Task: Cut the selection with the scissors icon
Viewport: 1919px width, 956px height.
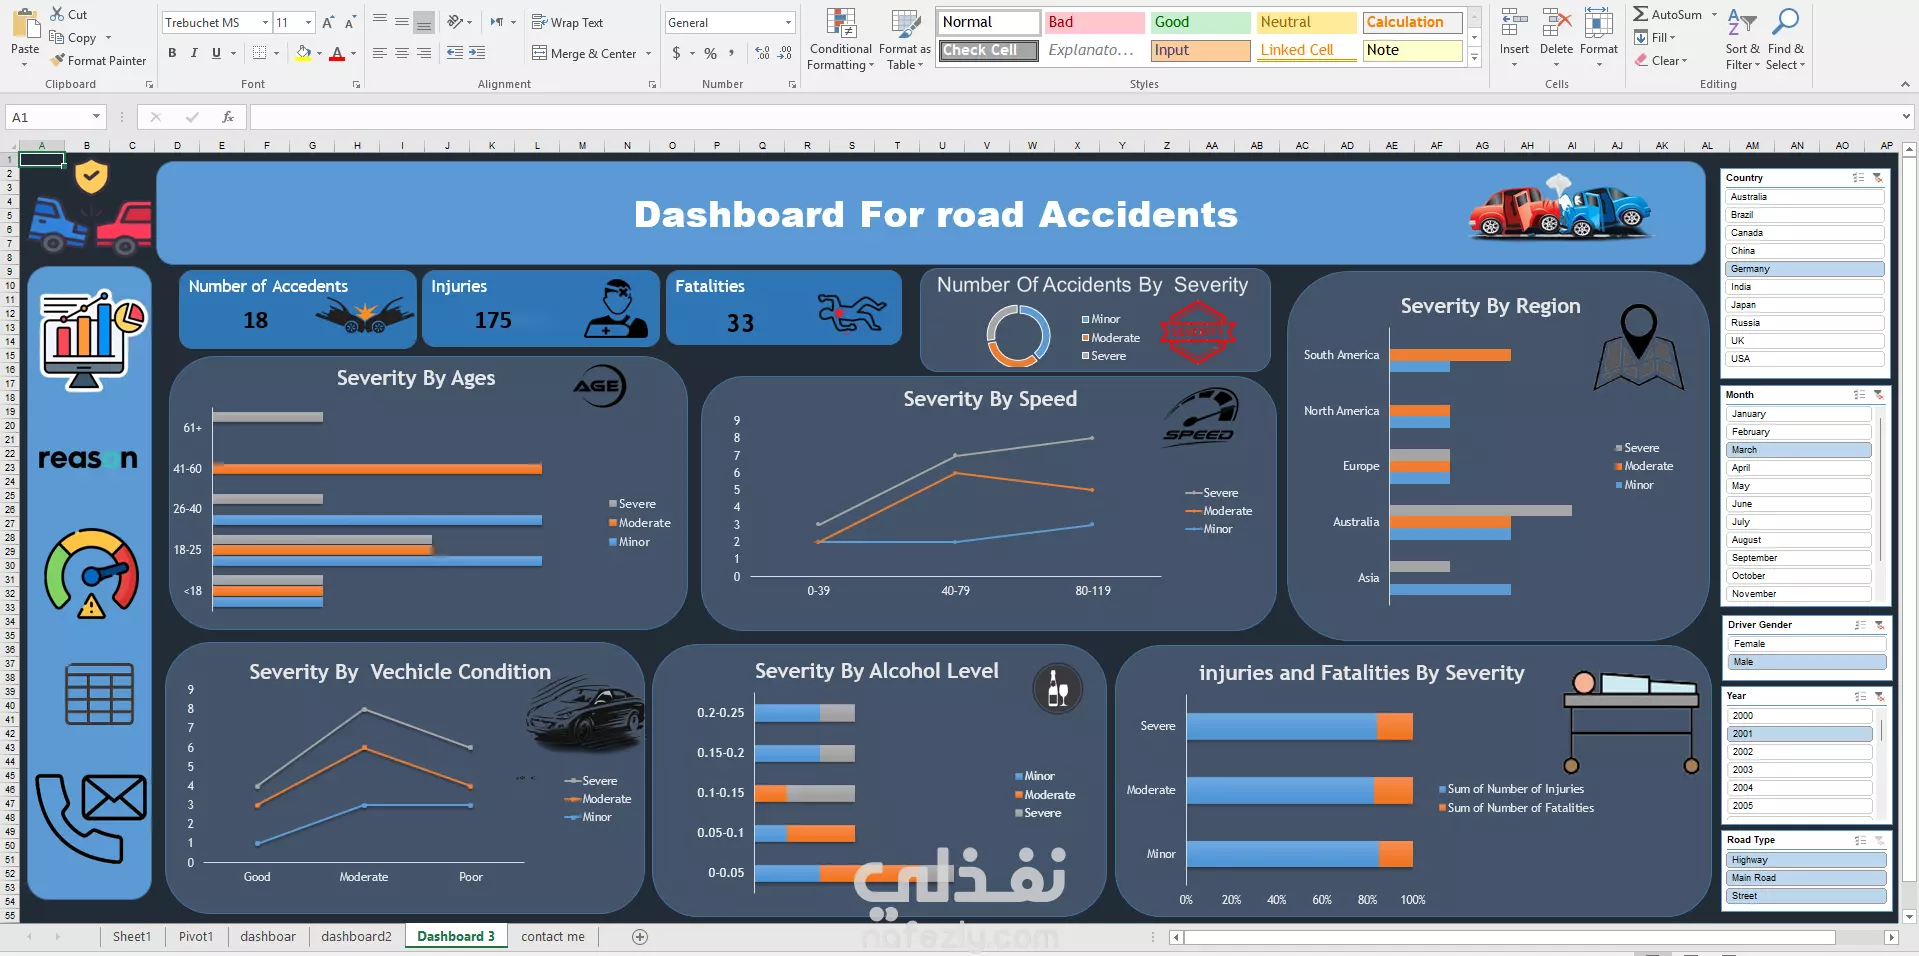Action: click(x=57, y=14)
